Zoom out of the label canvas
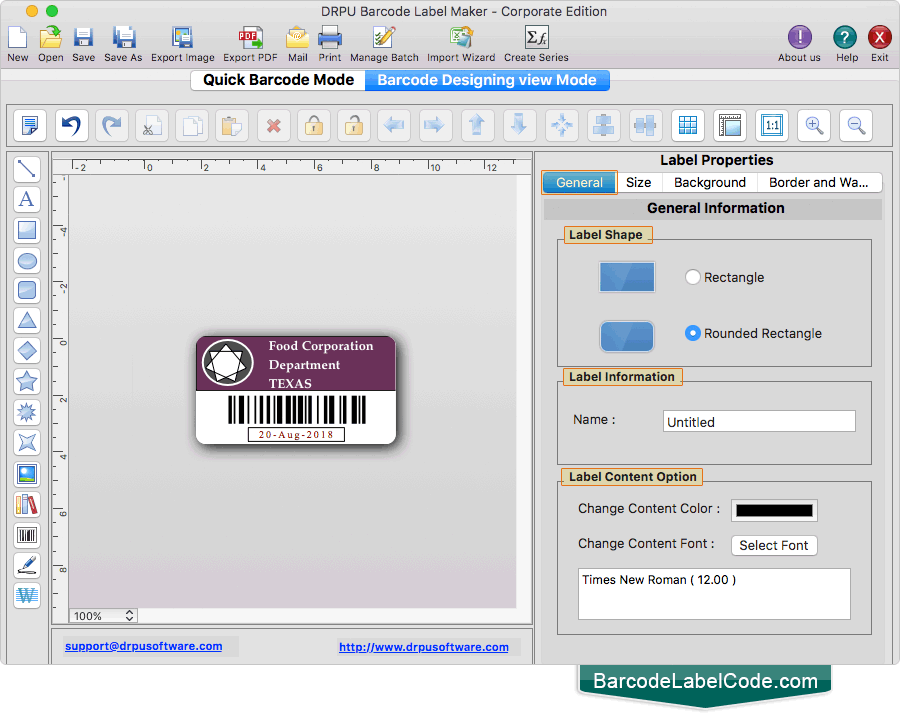900x713 pixels. click(856, 125)
